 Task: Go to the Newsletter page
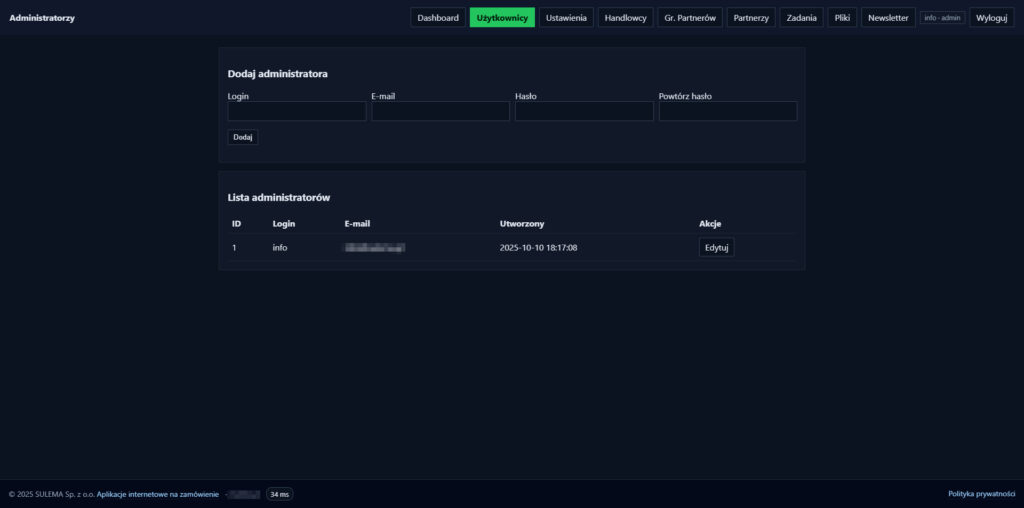888,18
